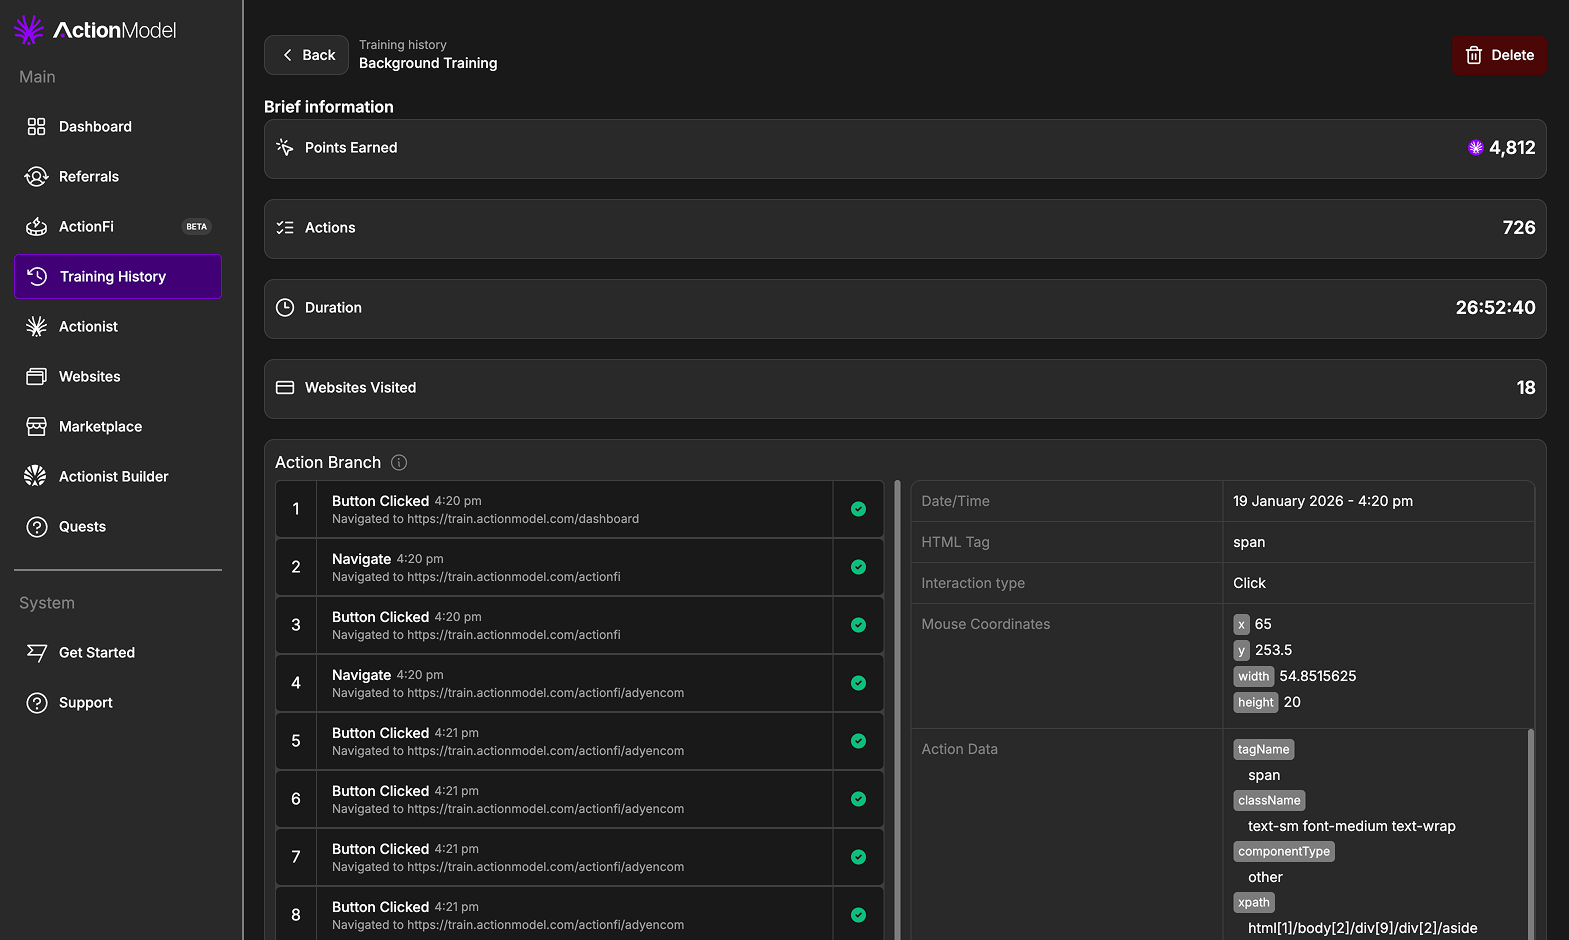Click the Get Started flag icon
This screenshot has width=1569, height=940.
(x=37, y=652)
